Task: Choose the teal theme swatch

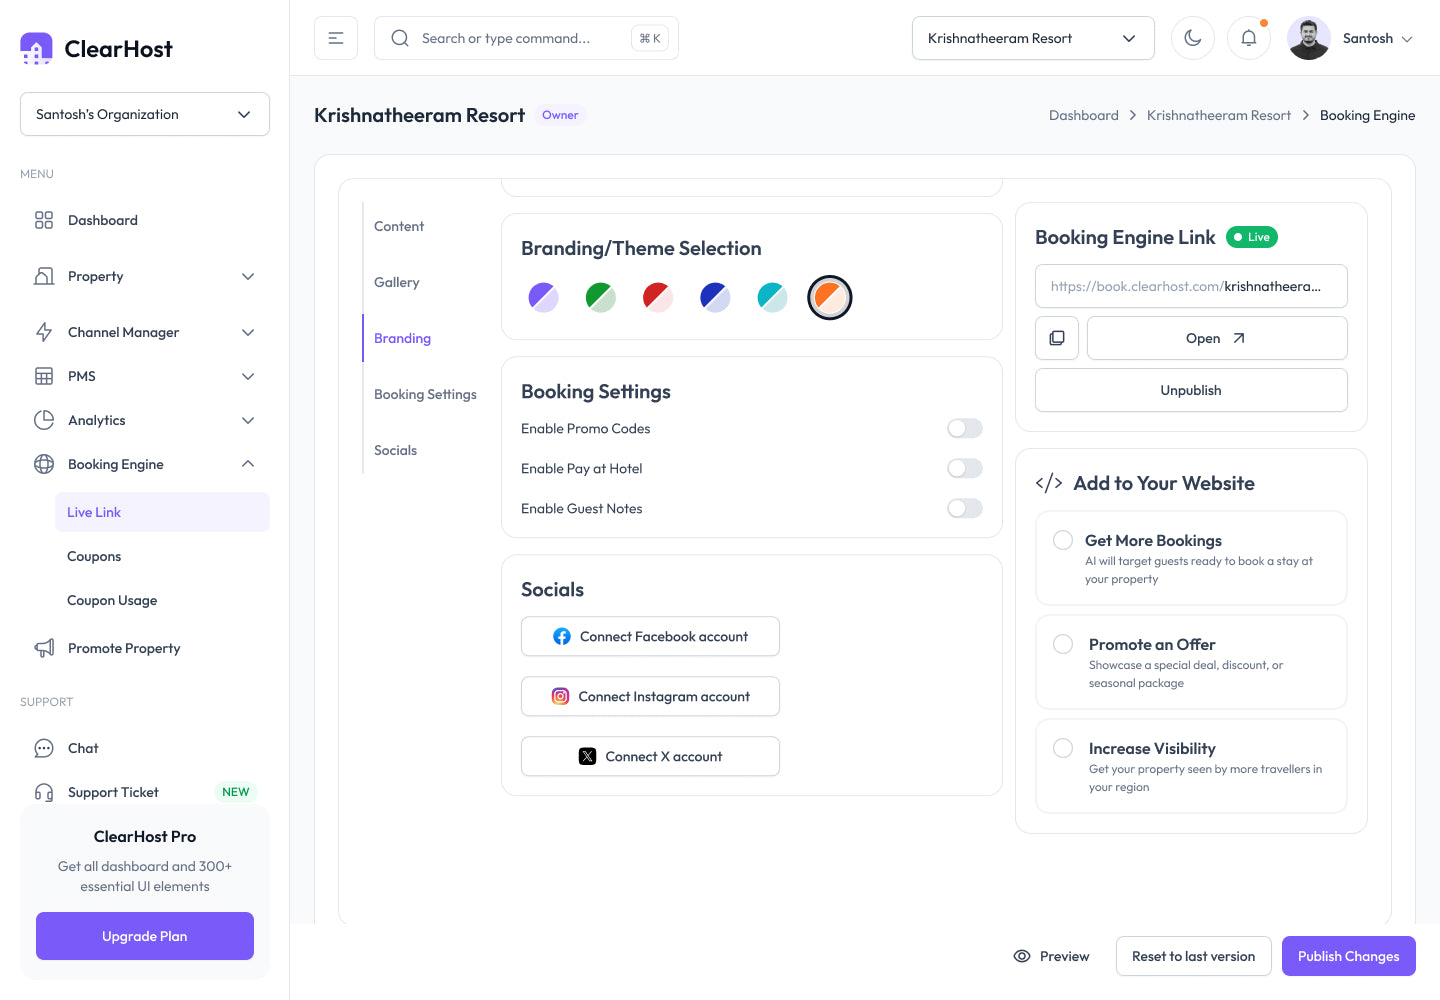Action: click(x=772, y=297)
